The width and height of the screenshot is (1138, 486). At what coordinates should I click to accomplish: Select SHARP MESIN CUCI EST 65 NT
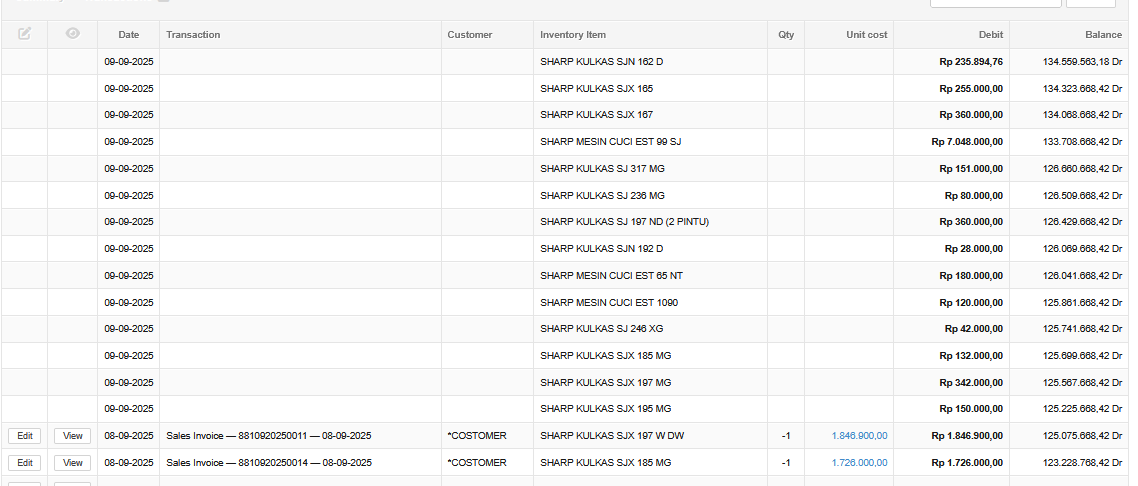coord(611,276)
